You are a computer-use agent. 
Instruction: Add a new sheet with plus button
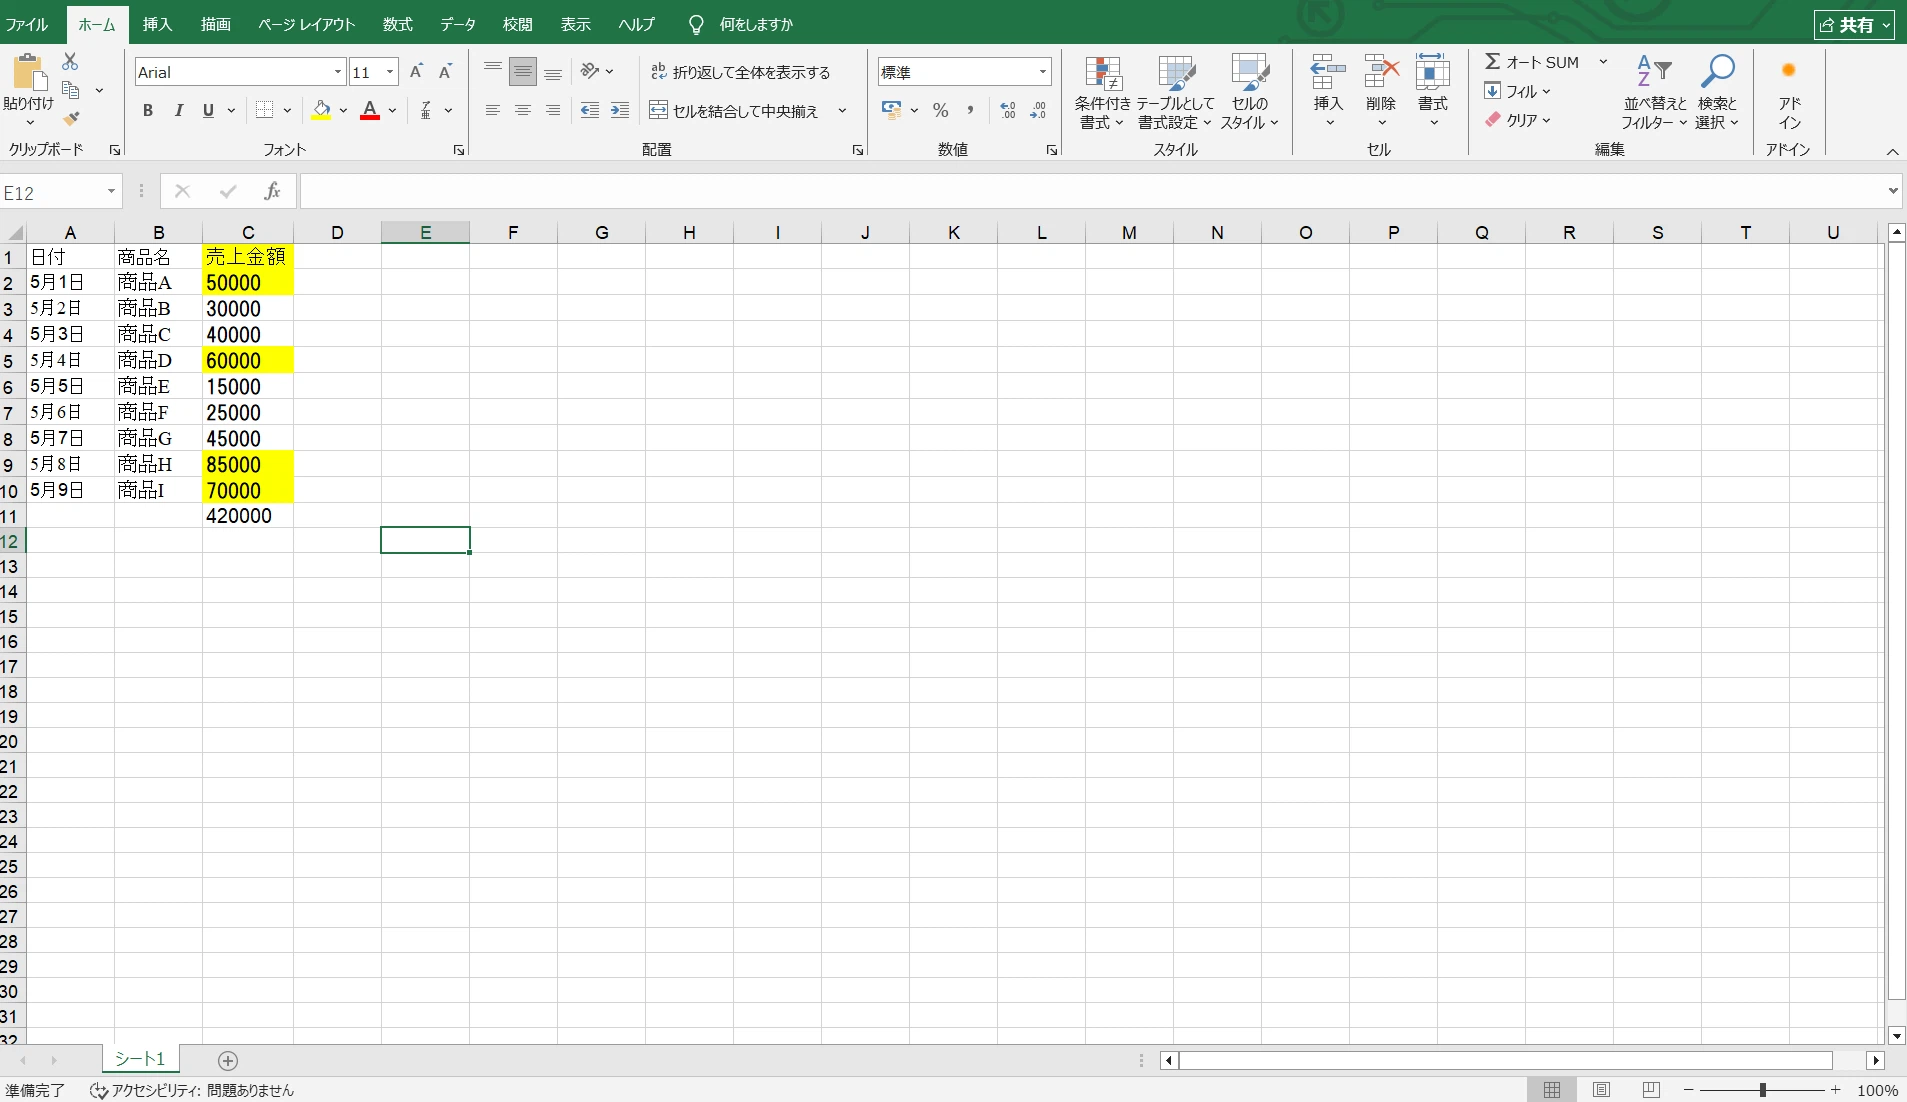click(228, 1061)
